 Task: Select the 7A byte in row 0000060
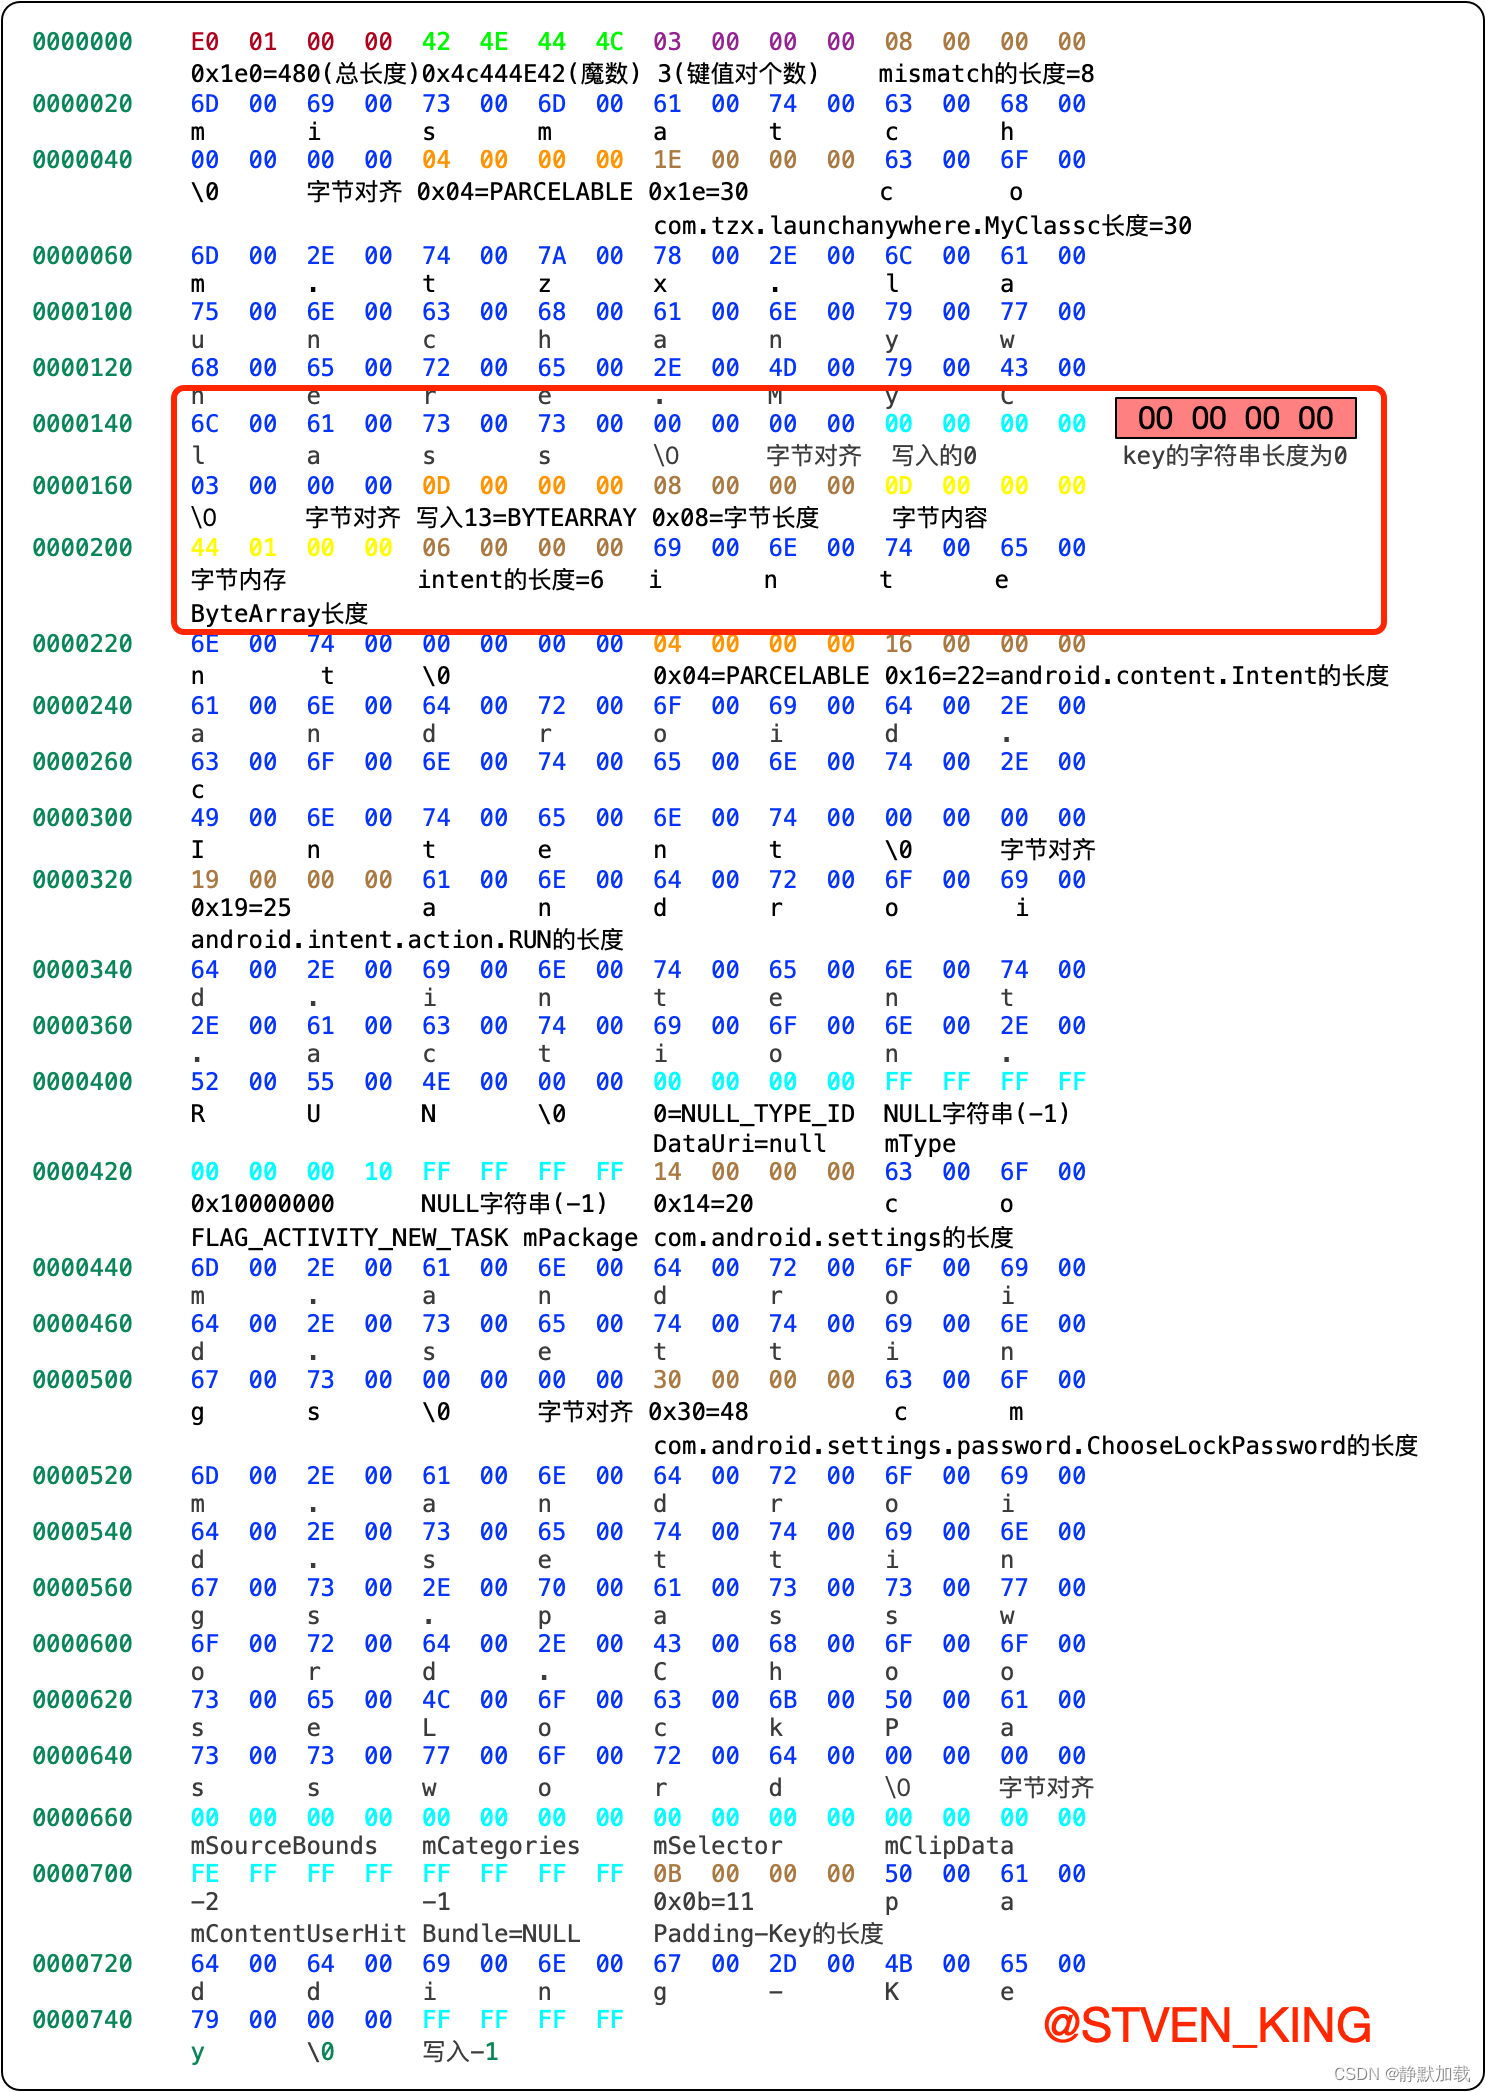[x=552, y=256]
